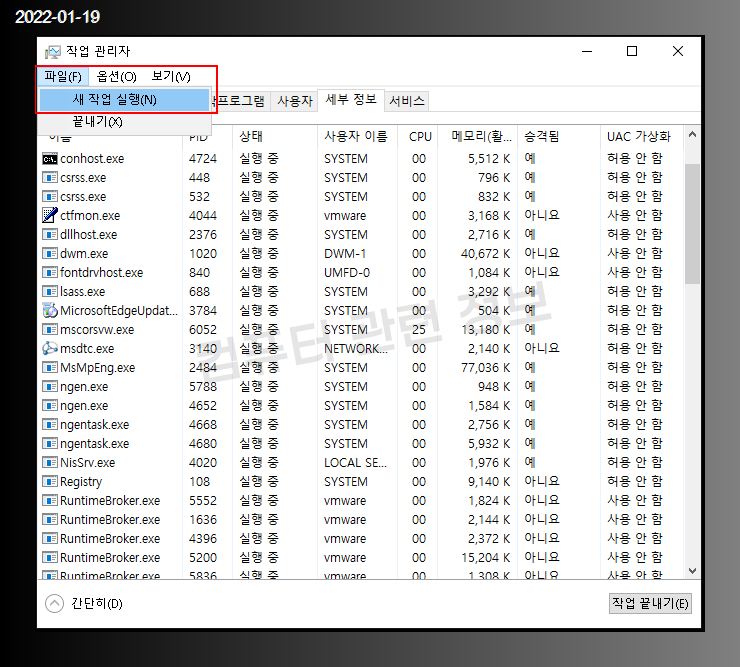This screenshot has width=740, height=667.
Task: Click the vertical scrollbar thumb
Action: pos(692,224)
